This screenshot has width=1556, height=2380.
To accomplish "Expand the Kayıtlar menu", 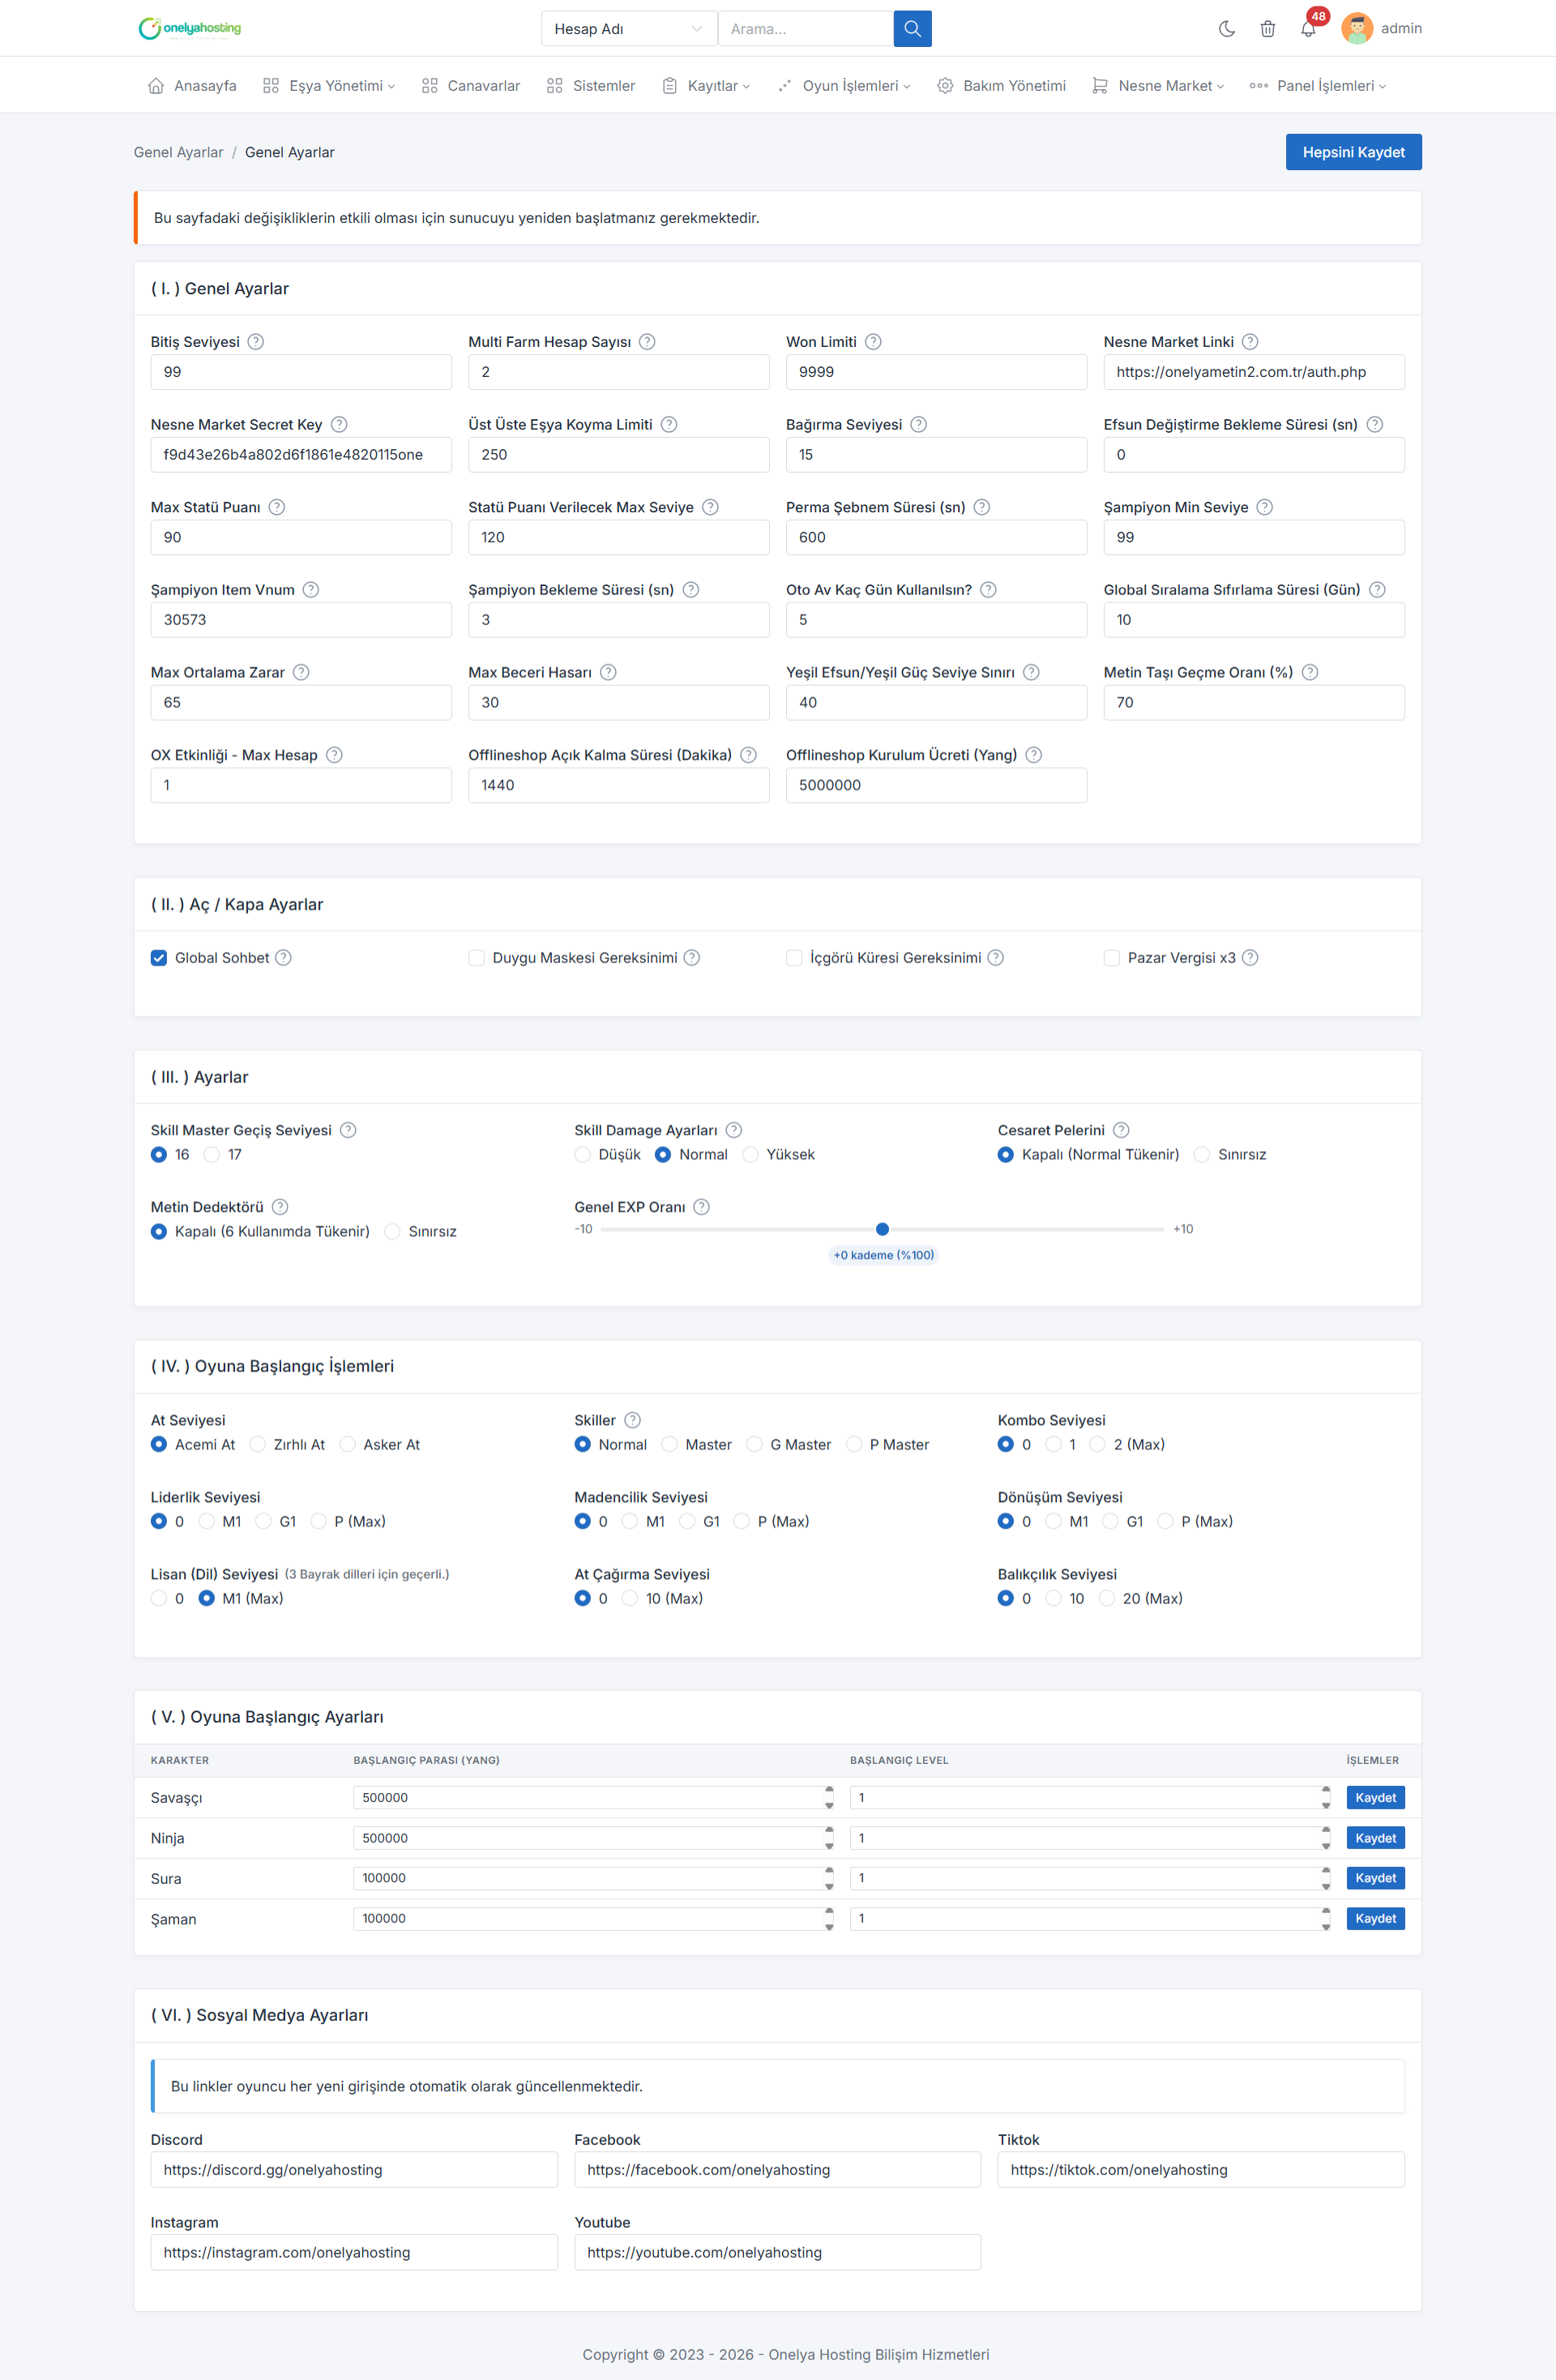I will click(706, 86).
